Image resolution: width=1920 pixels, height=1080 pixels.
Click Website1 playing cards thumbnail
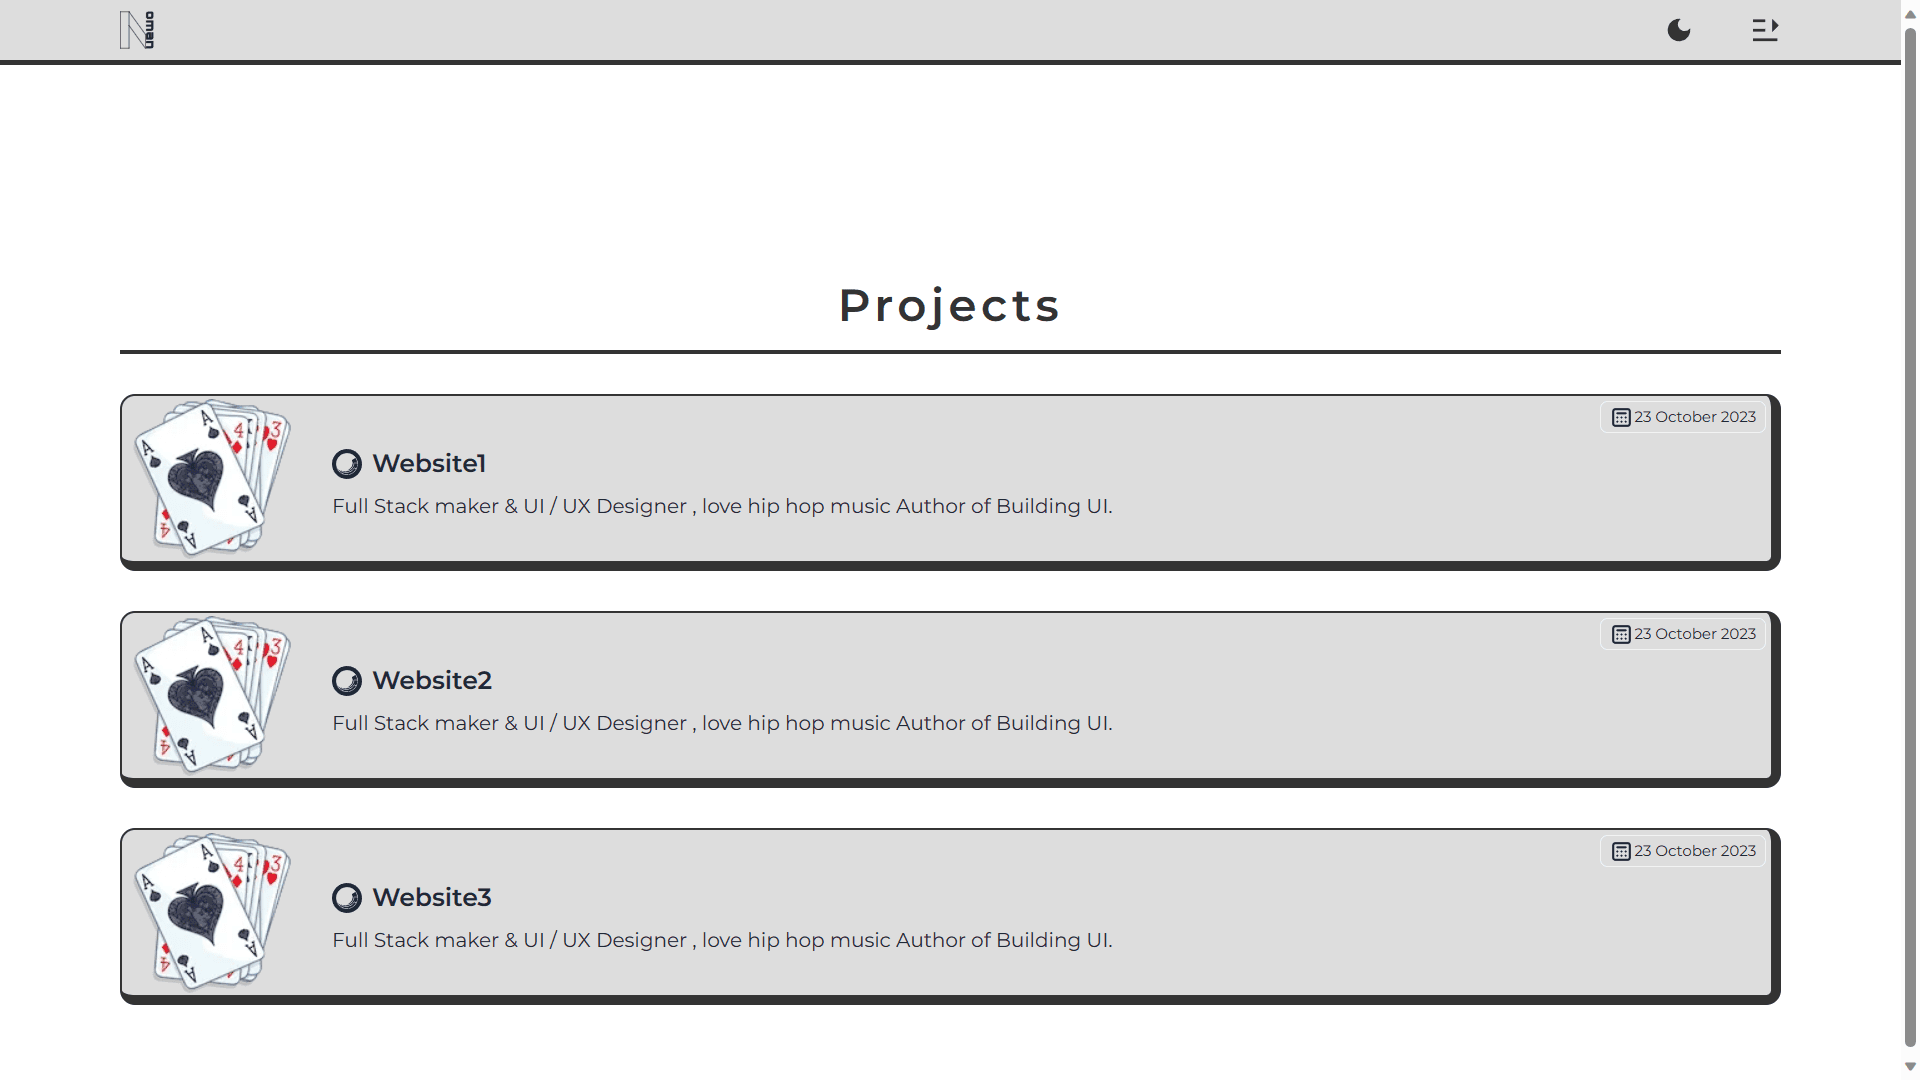click(x=212, y=477)
